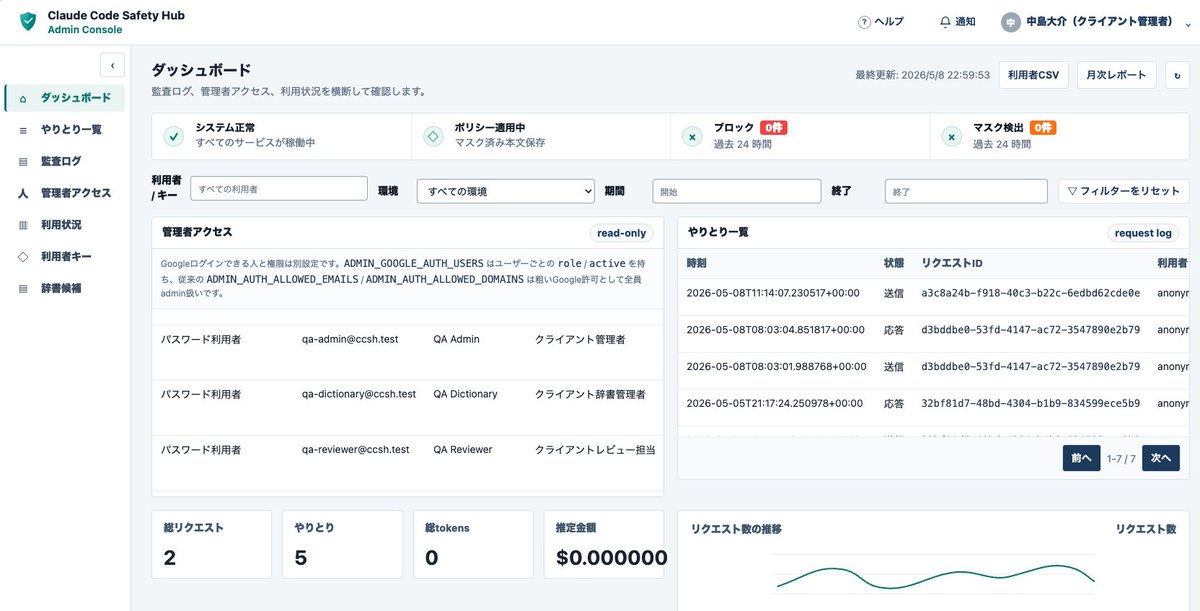This screenshot has width=1200, height=611.
Task: Download the 利用者CSV export
Action: [1034, 75]
